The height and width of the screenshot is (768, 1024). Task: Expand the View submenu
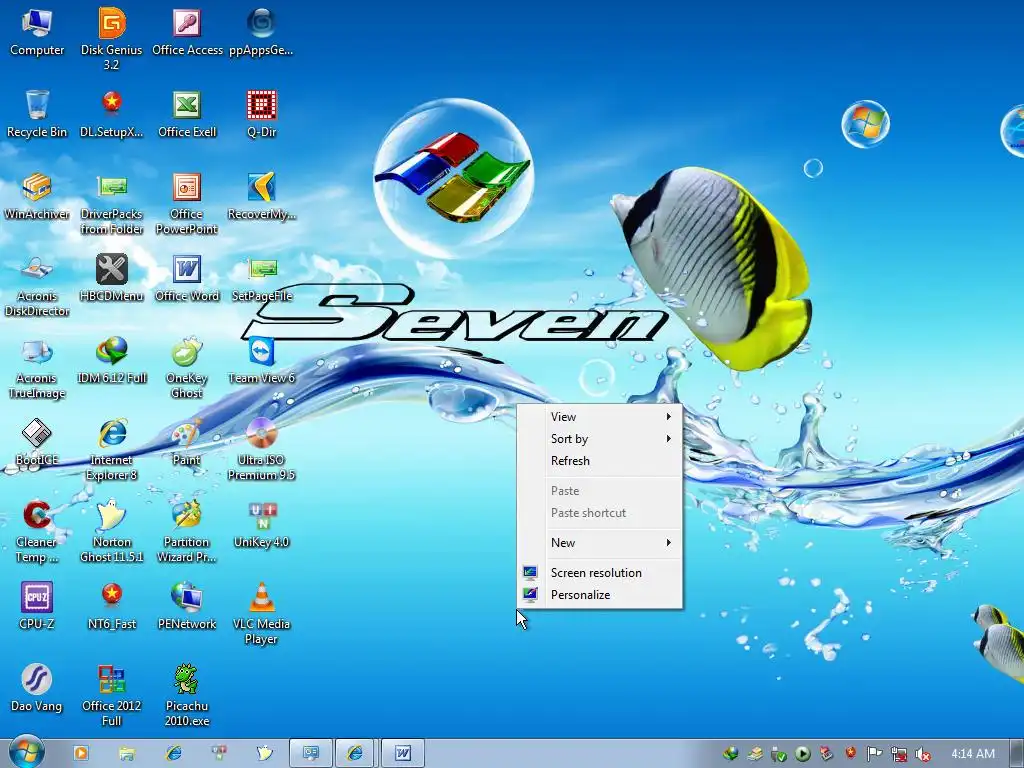pos(600,417)
